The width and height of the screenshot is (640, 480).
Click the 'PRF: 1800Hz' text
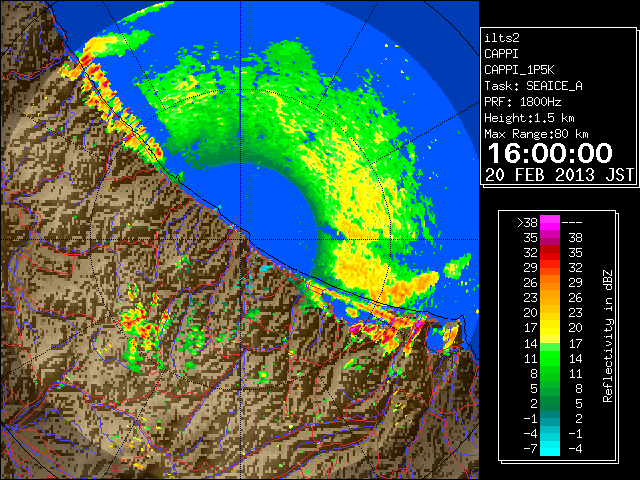pyautogui.click(x=522, y=102)
